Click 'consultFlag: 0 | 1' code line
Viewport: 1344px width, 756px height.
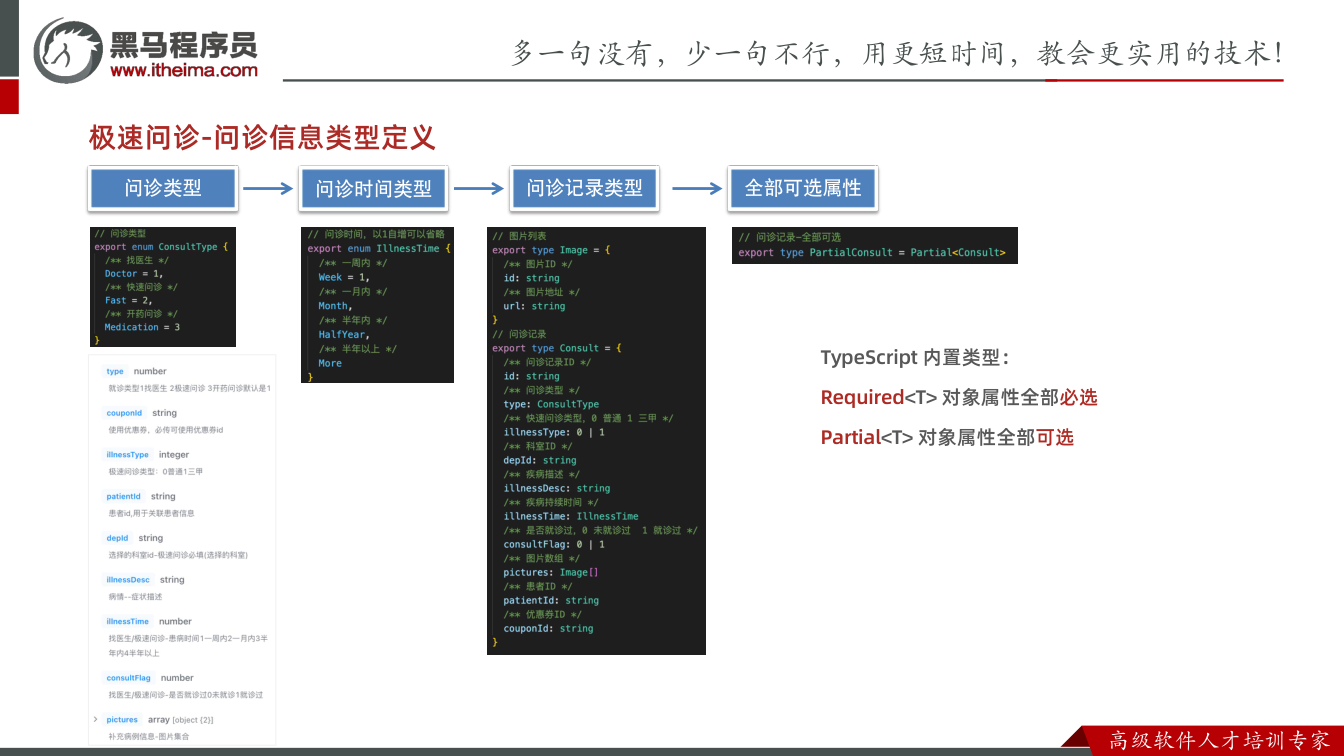(554, 545)
